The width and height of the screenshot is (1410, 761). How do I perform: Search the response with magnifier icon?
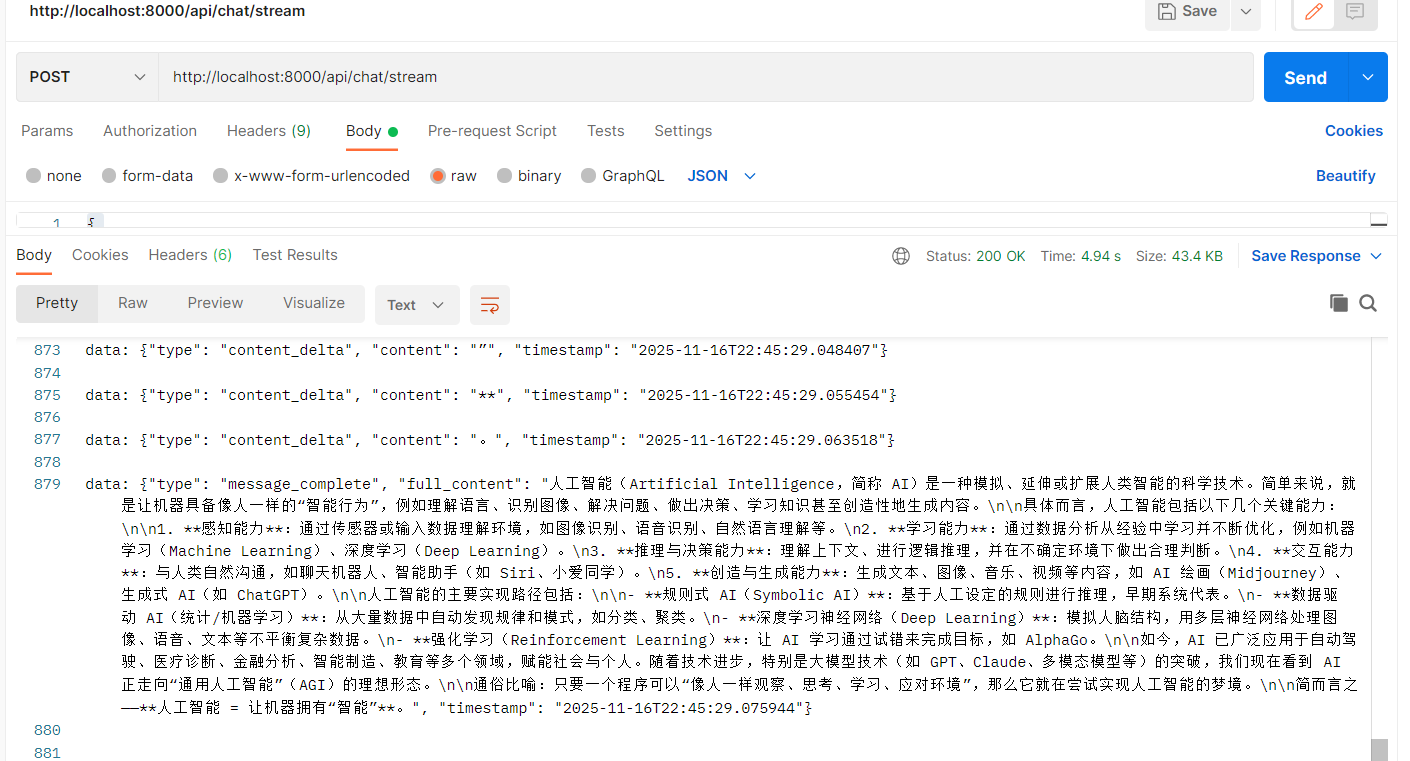coord(1368,303)
